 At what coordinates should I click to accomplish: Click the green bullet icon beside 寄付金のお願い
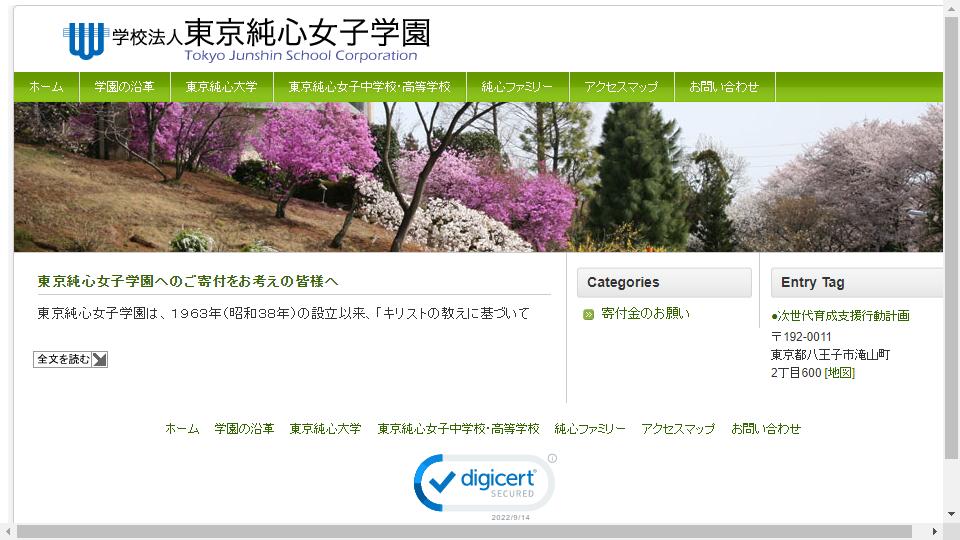[588, 315]
